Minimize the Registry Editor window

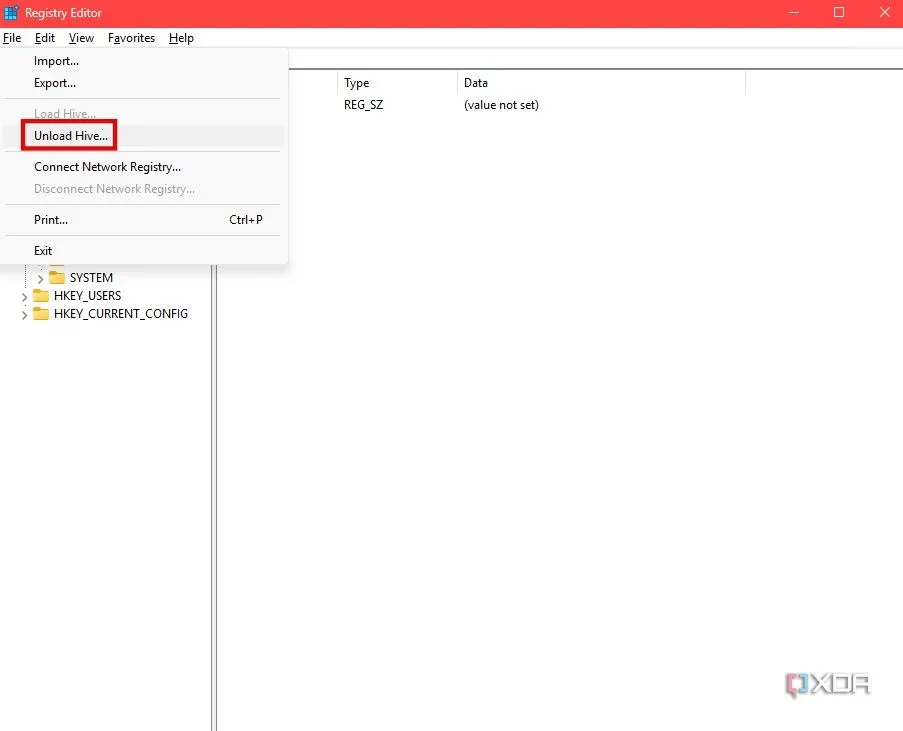(794, 13)
